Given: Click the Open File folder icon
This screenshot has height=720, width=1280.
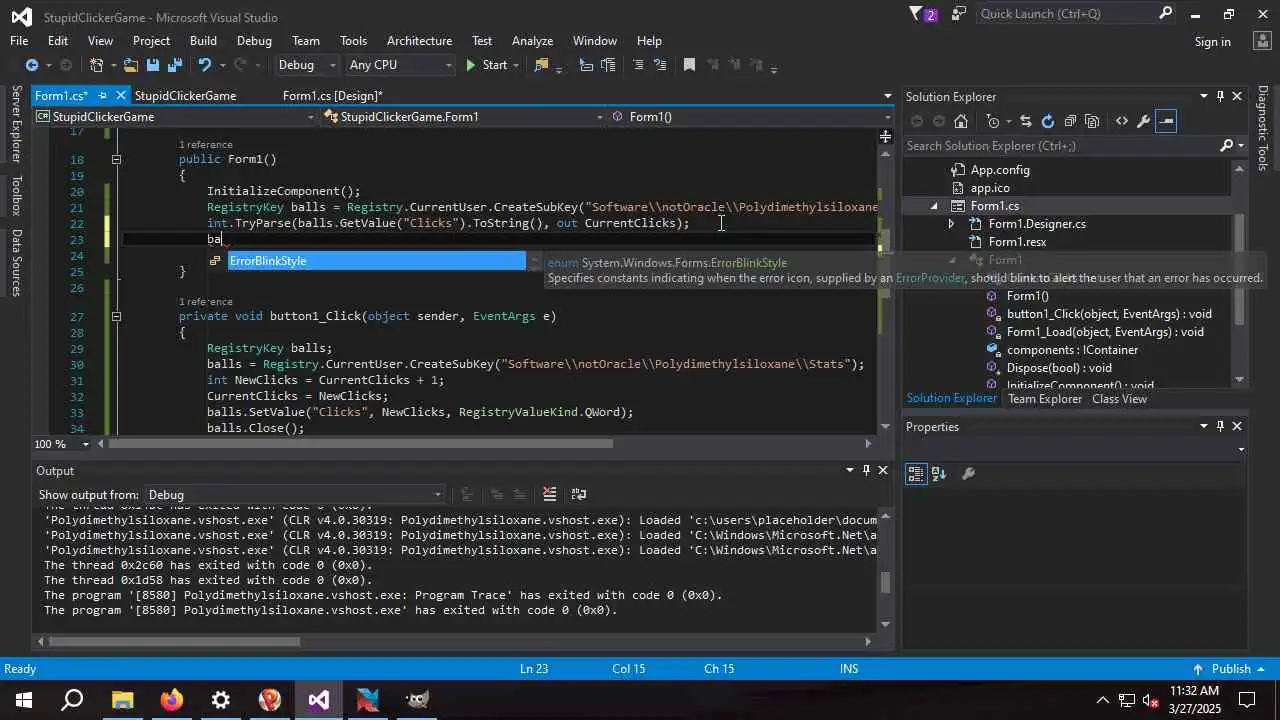Looking at the screenshot, I should point(131,65).
